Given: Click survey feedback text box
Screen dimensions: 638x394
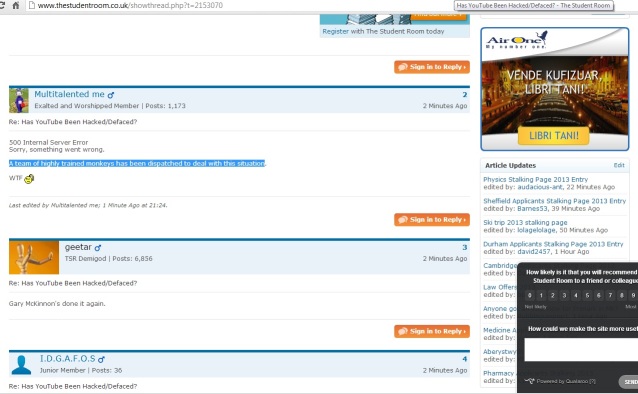Looking at the screenshot, I should click(x=581, y=350).
